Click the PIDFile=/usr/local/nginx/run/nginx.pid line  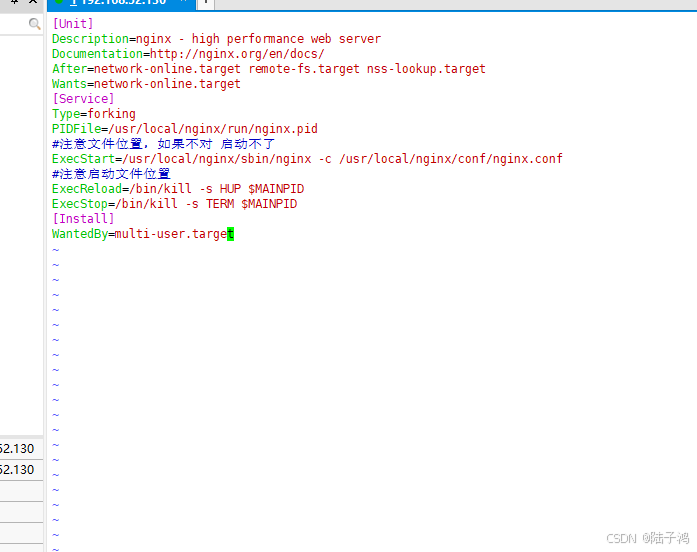pyautogui.click(x=185, y=129)
